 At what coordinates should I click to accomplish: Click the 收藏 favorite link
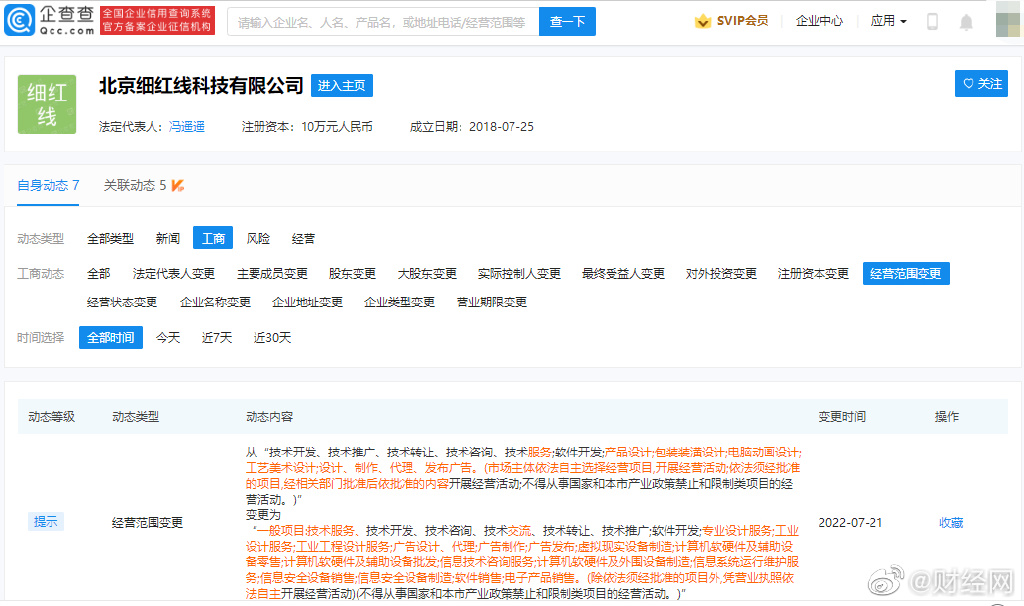951,521
